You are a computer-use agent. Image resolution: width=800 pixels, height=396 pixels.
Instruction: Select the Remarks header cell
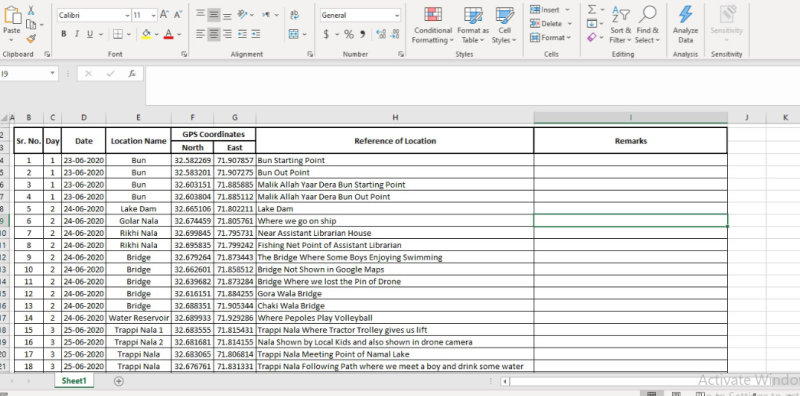[x=631, y=140]
